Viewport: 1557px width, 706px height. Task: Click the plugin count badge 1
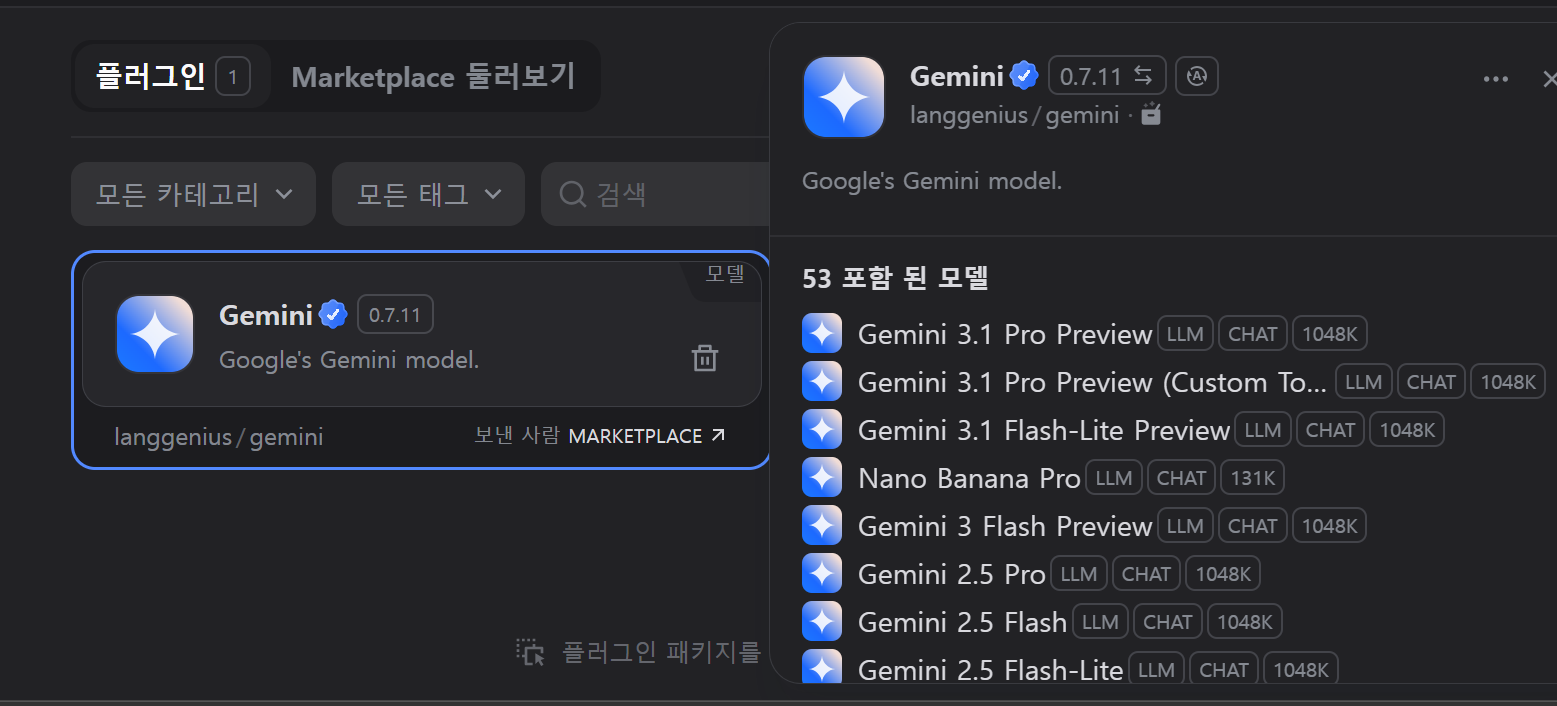233,77
